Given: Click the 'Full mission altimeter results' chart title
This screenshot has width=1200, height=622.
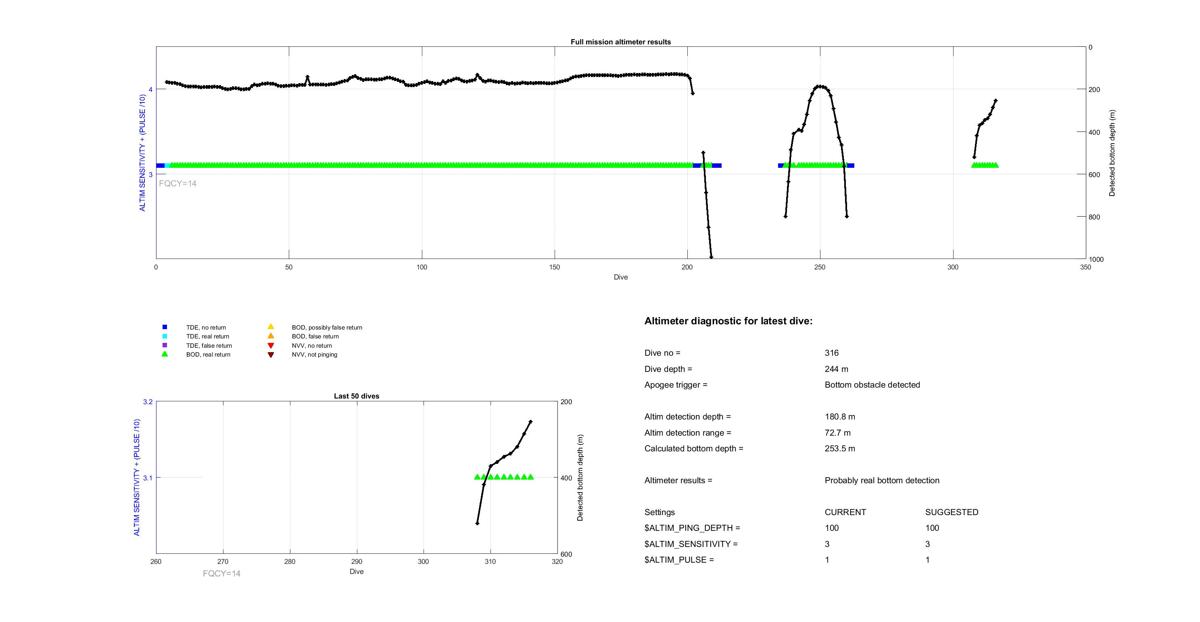Looking at the screenshot, I should (x=620, y=42).
